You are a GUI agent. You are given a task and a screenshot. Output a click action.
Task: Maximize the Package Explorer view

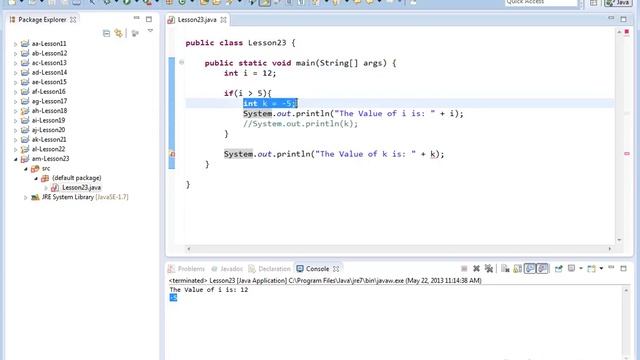[149, 19]
